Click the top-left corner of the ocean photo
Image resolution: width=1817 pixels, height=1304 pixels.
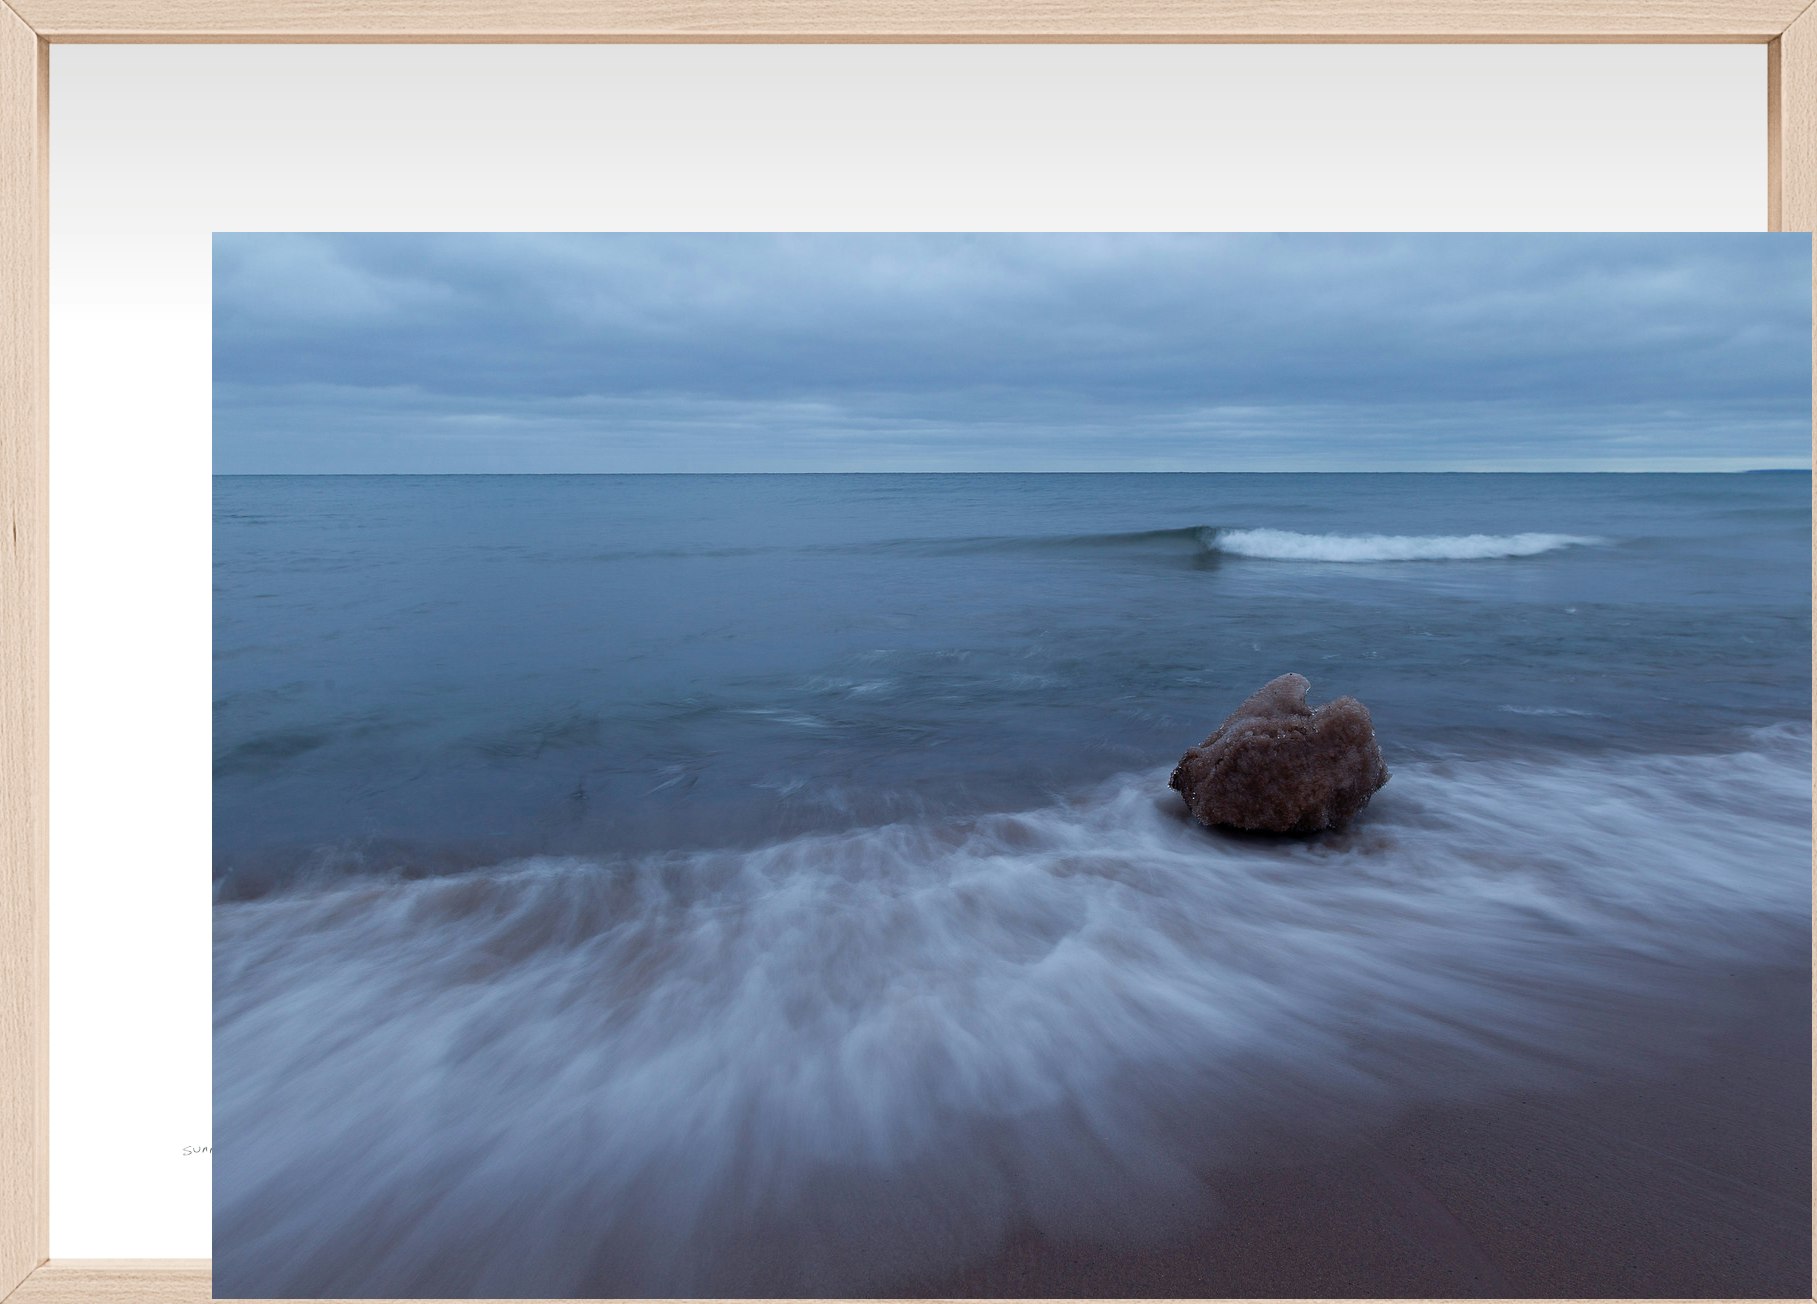pos(216,236)
